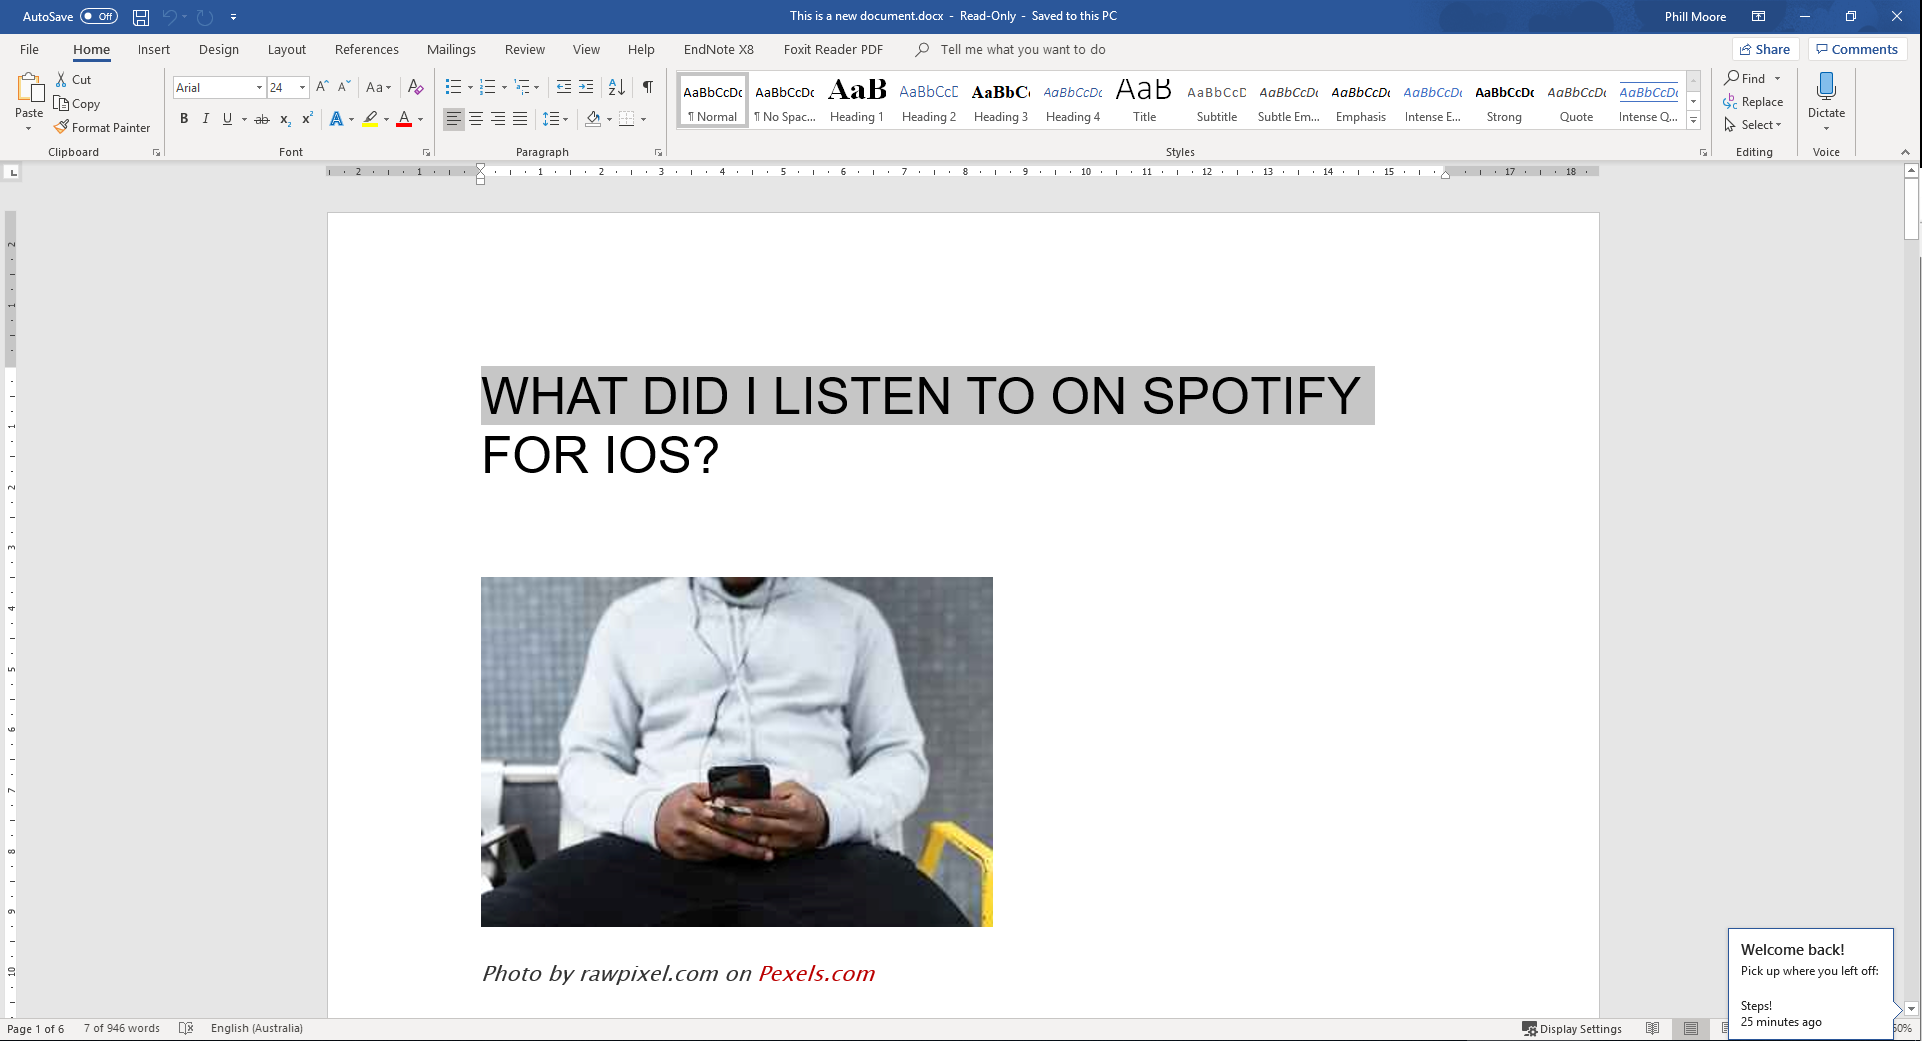Open the font size dropdown
The width and height of the screenshot is (1922, 1041).
point(301,88)
